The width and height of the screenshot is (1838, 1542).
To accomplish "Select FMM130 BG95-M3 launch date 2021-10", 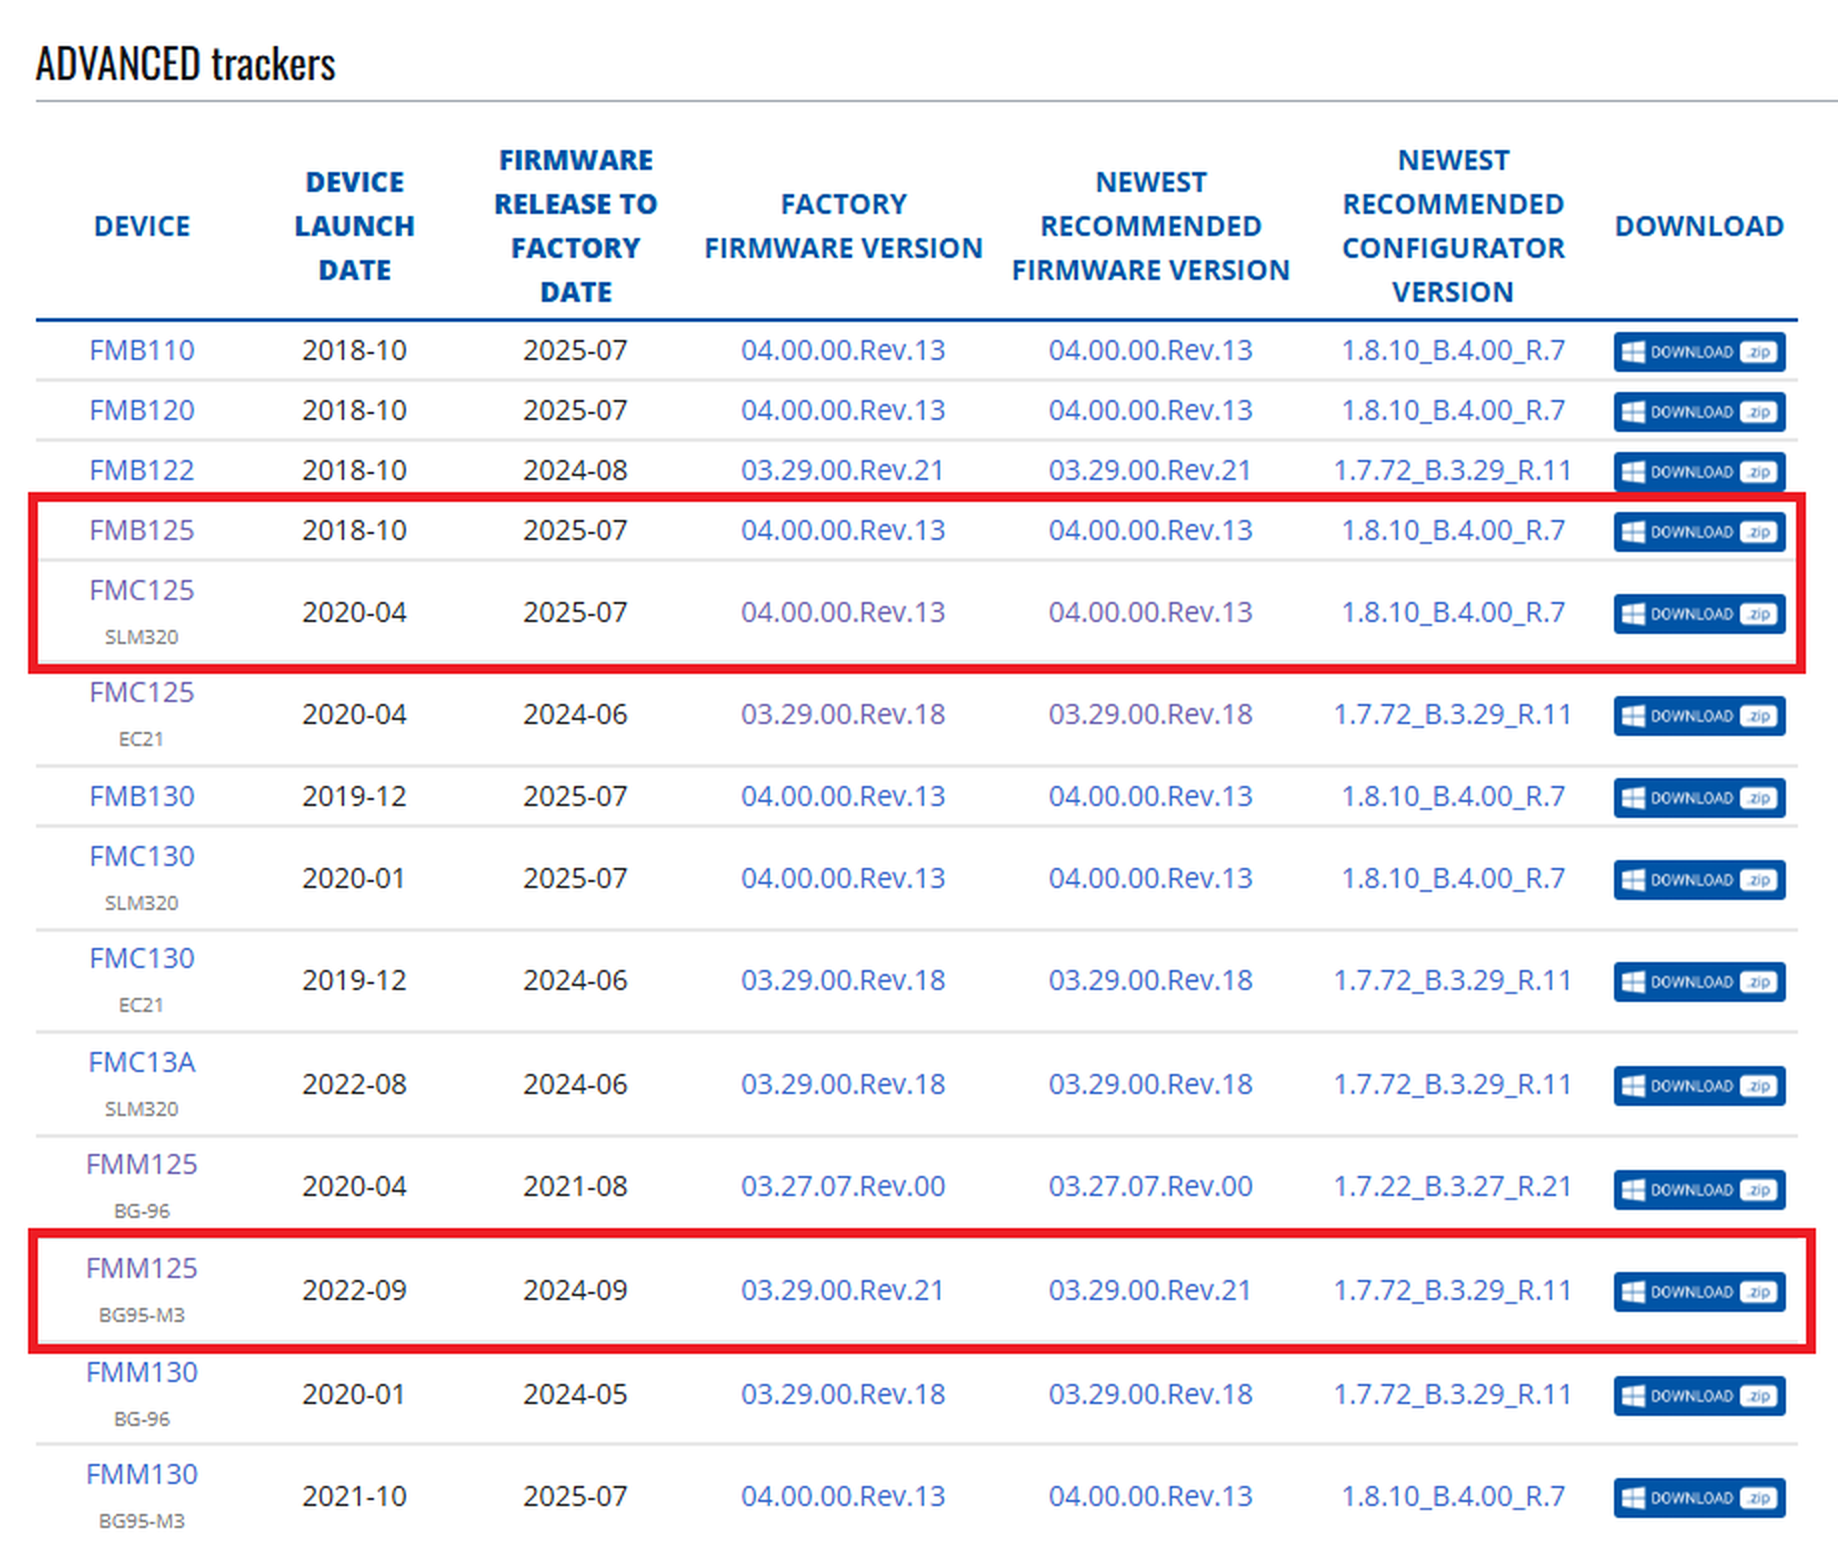I will (x=354, y=1496).
